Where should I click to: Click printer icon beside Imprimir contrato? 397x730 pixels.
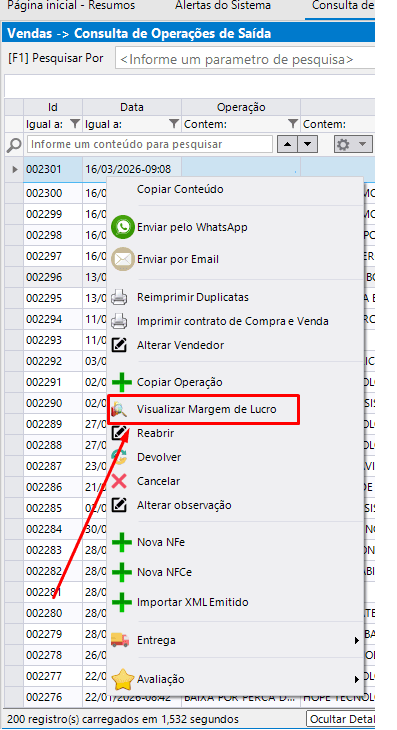pyautogui.click(x=120, y=321)
